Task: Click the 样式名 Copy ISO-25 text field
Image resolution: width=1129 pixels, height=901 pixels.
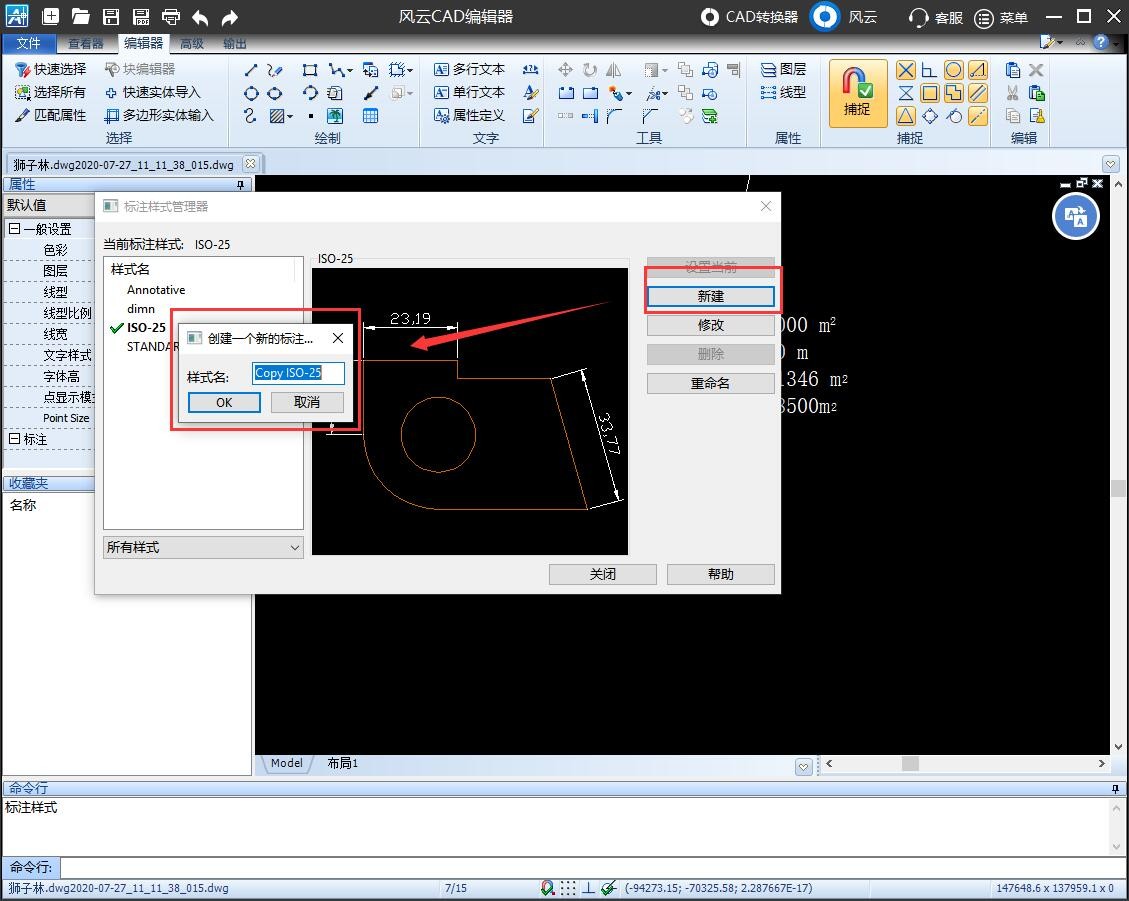Action: (x=298, y=373)
